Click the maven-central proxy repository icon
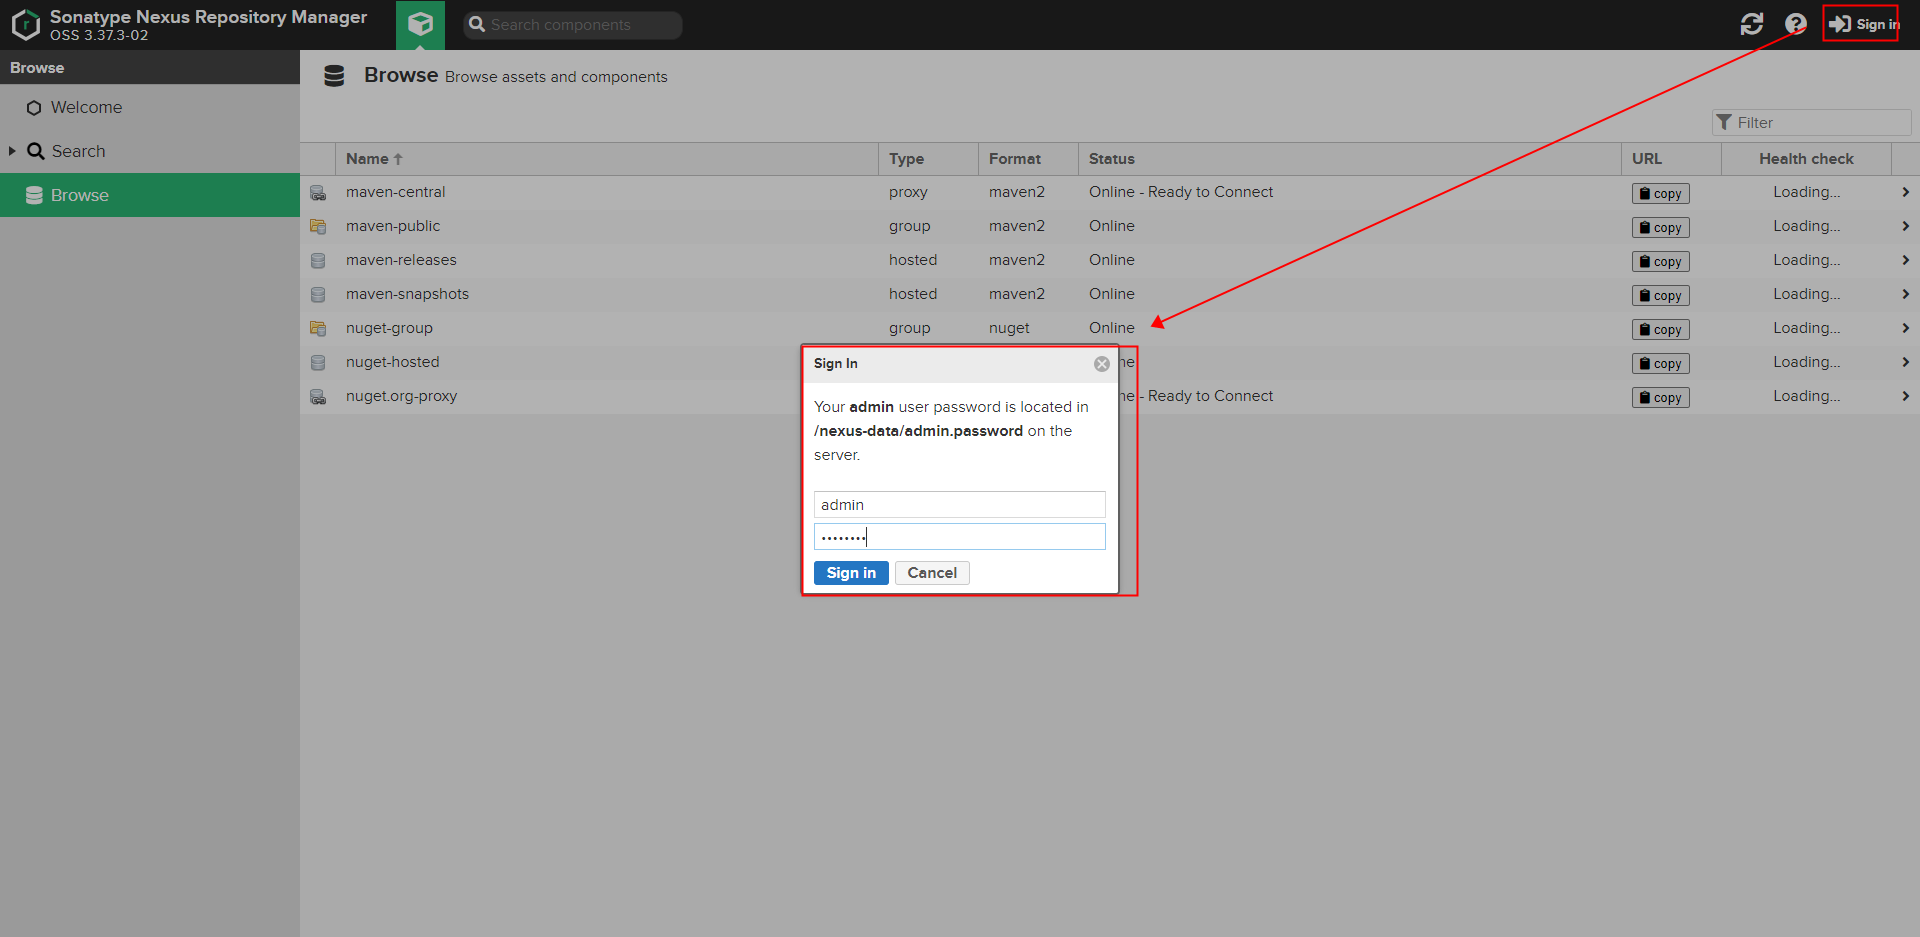The image size is (1920, 937). [x=318, y=193]
